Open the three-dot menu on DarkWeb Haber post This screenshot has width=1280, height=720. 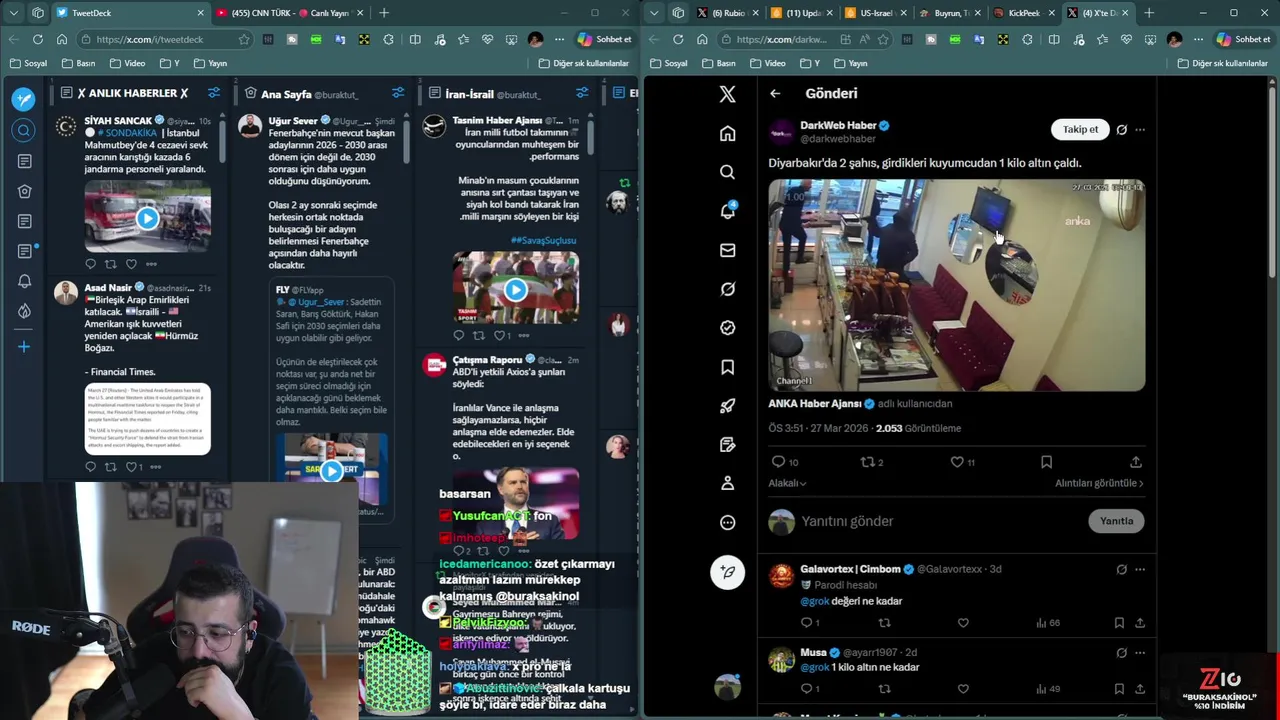[x=1140, y=130]
